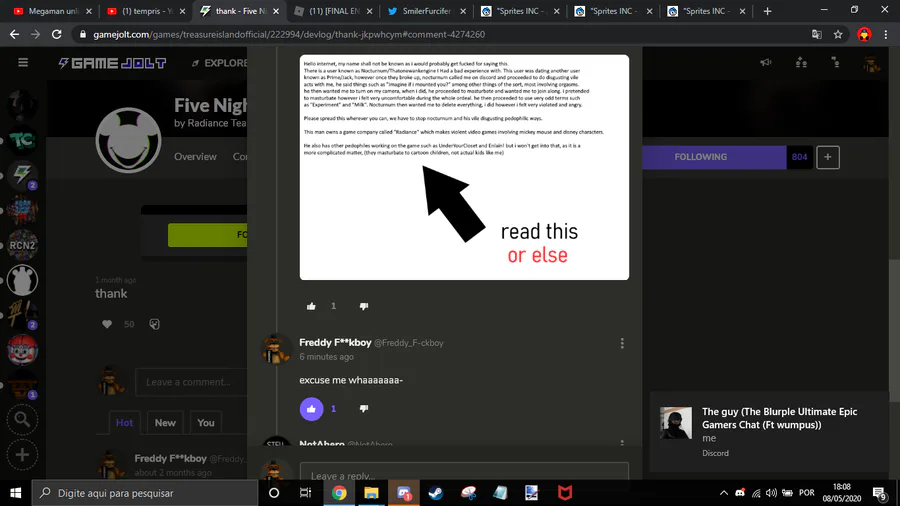The image size is (900, 506).
Task: Click the sticker icon under the post
Action: [154, 324]
